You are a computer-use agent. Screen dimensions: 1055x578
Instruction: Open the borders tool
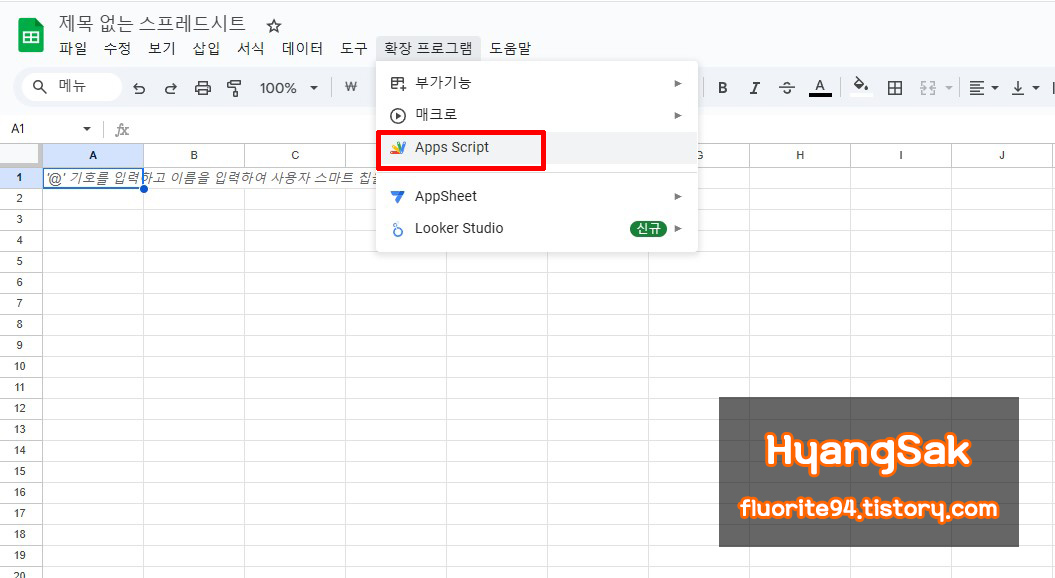895,87
